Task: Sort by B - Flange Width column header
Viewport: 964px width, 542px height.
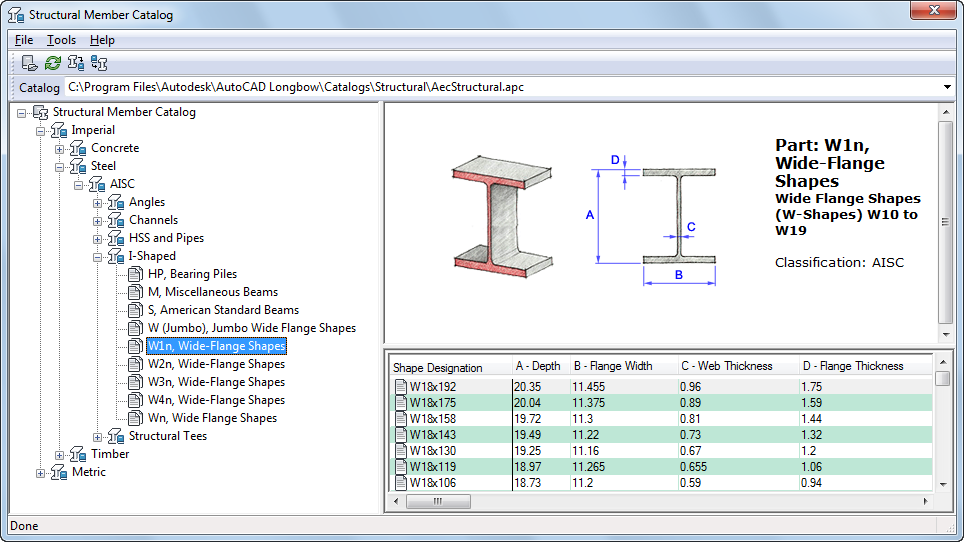Action: coord(623,366)
